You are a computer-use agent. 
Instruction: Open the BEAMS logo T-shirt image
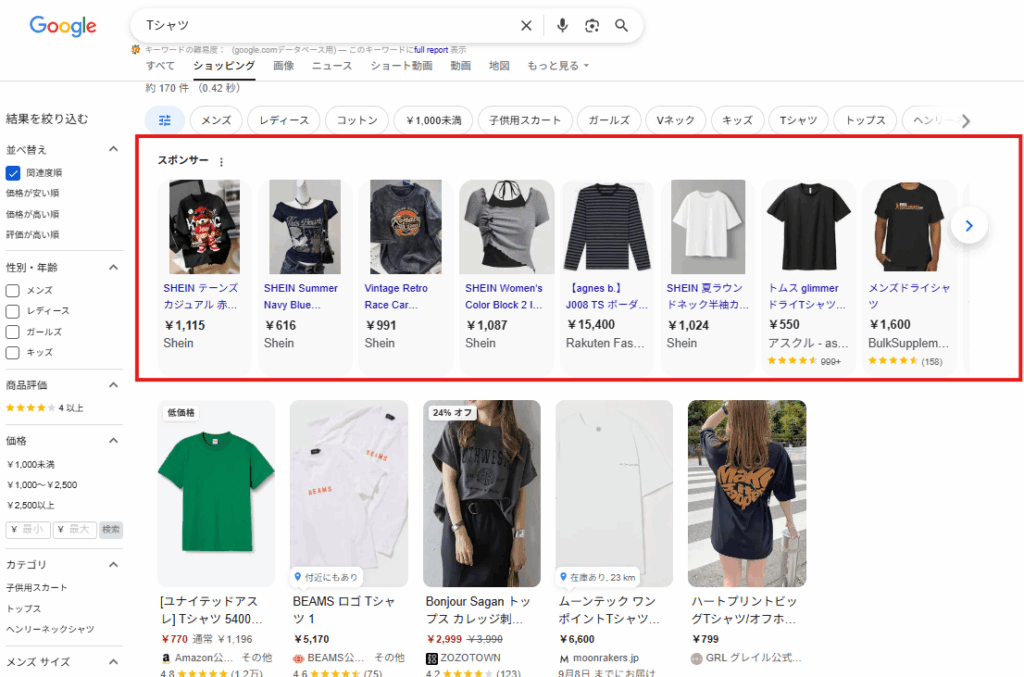point(349,494)
